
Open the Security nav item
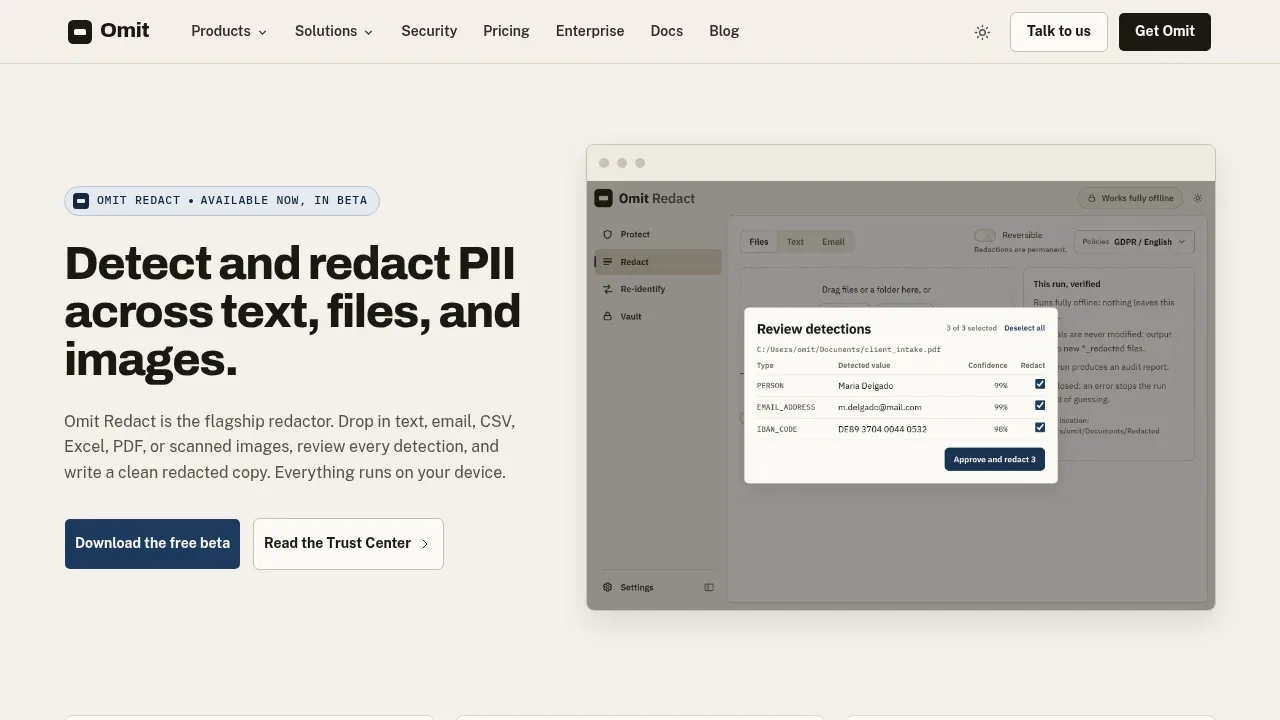tap(429, 31)
